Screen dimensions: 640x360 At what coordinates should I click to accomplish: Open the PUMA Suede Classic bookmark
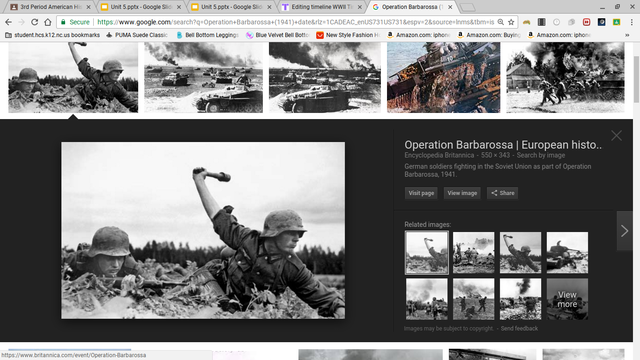pyautogui.click(x=137, y=35)
